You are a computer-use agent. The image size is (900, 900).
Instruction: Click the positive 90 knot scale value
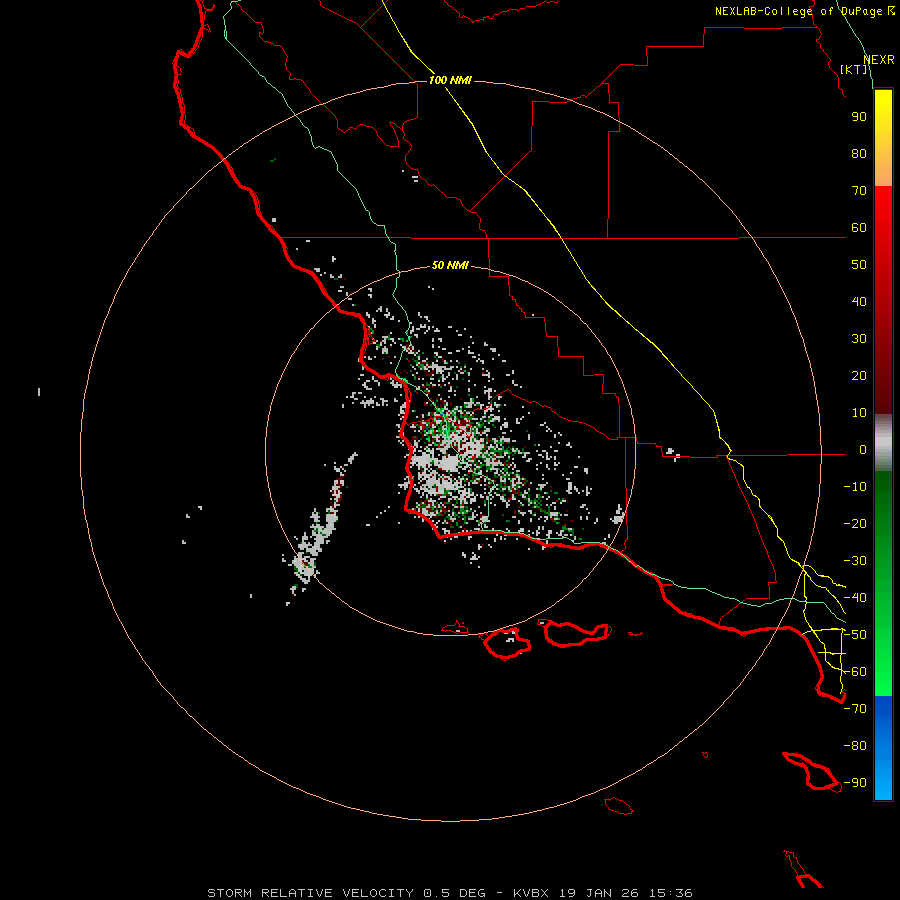pyautogui.click(x=859, y=117)
